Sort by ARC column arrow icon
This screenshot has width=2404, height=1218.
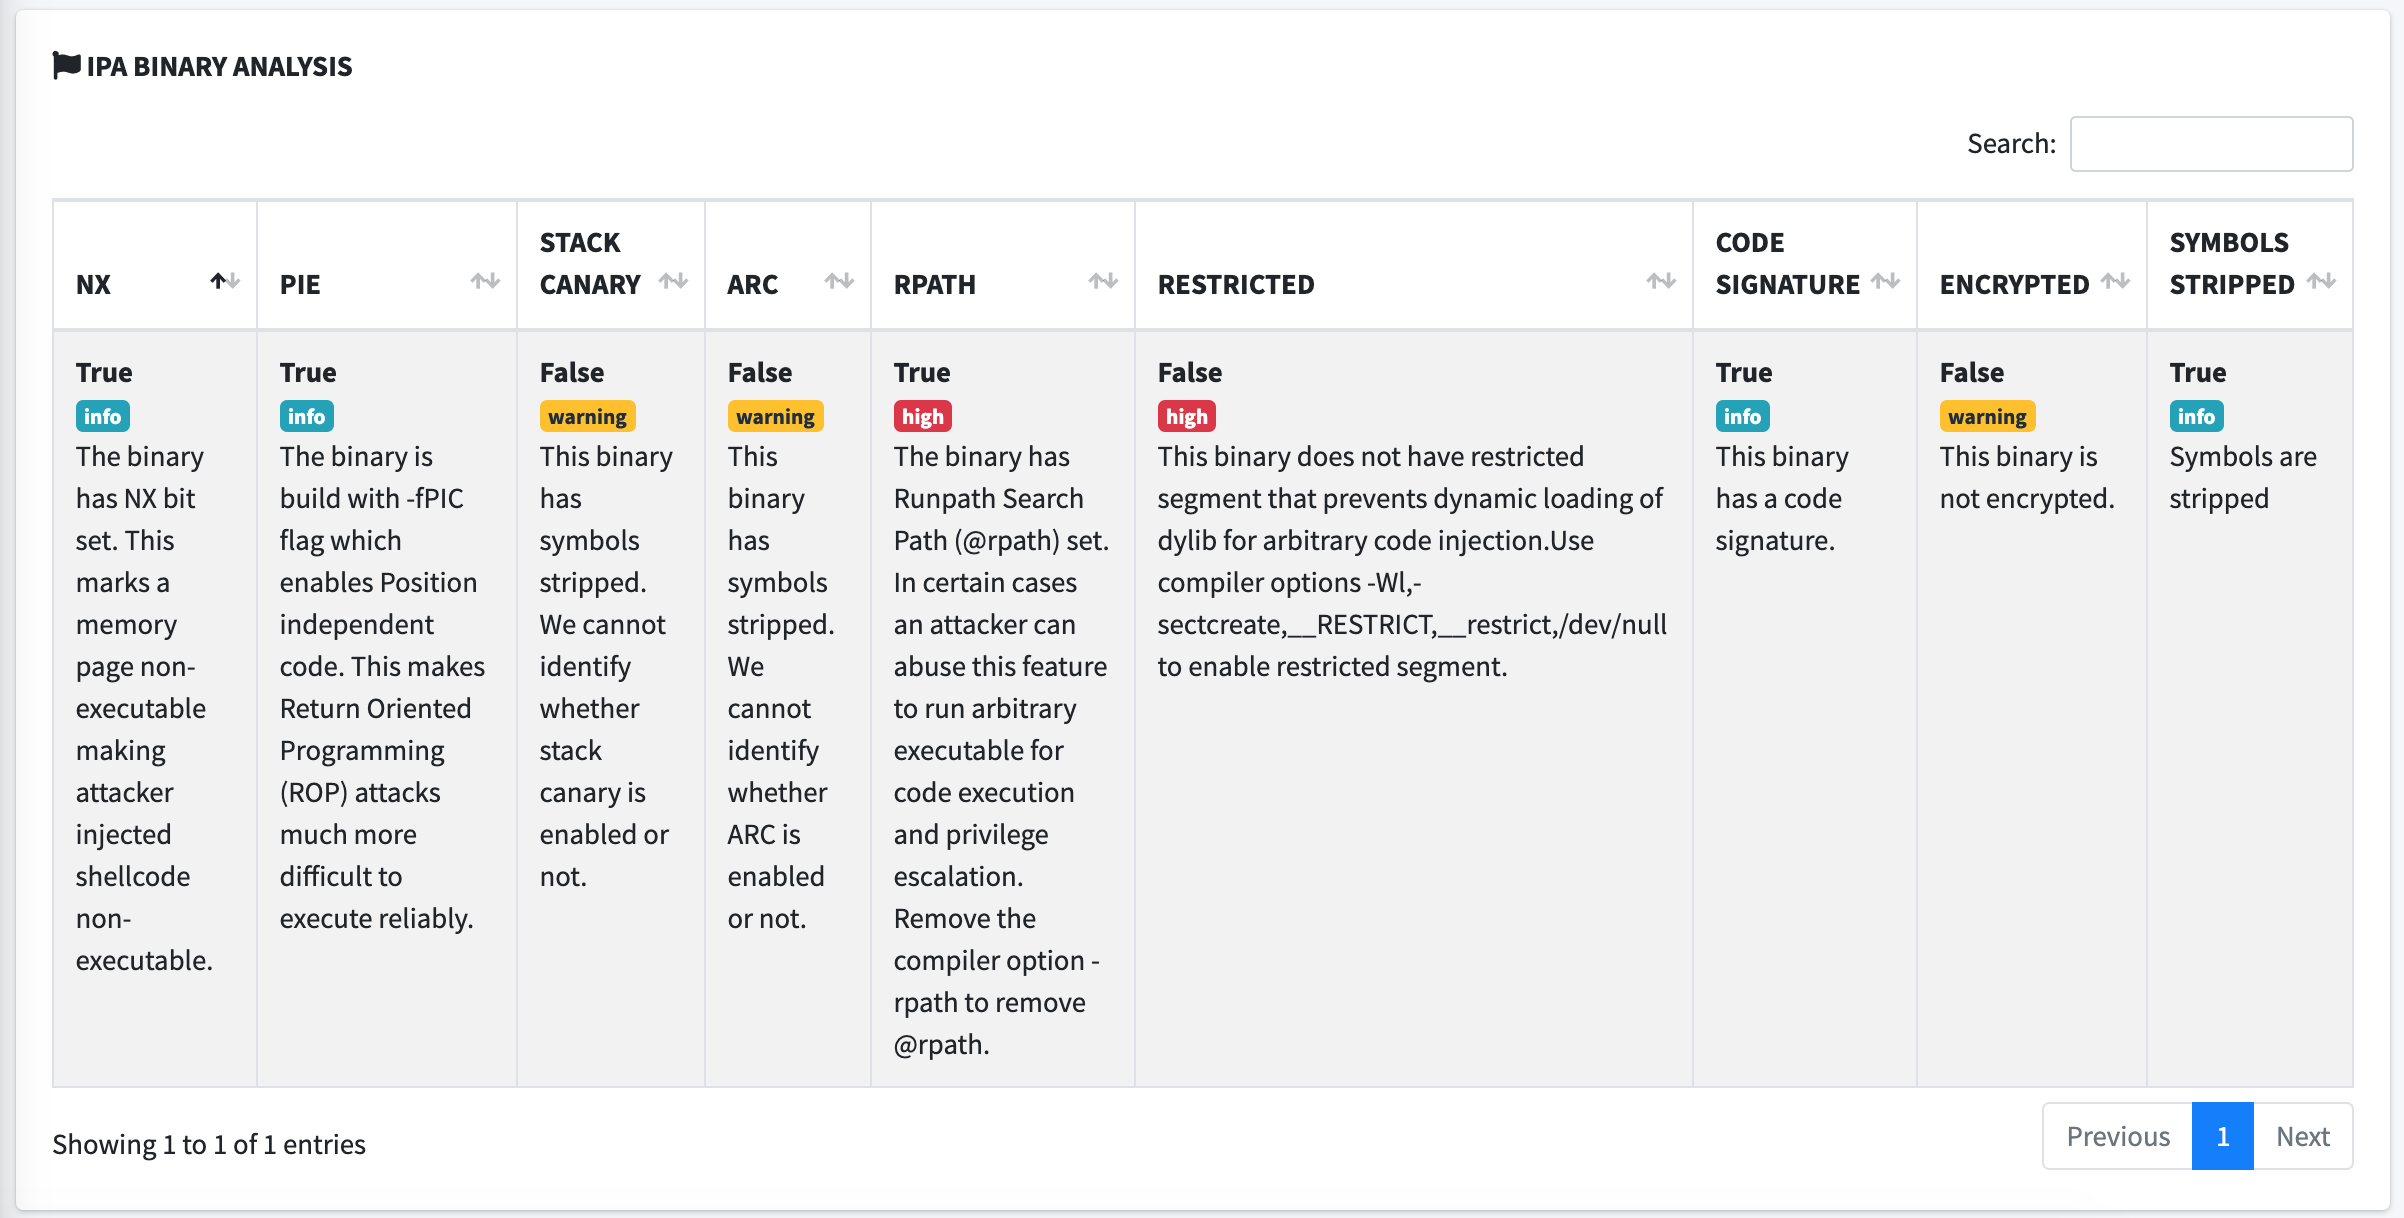[x=839, y=281]
